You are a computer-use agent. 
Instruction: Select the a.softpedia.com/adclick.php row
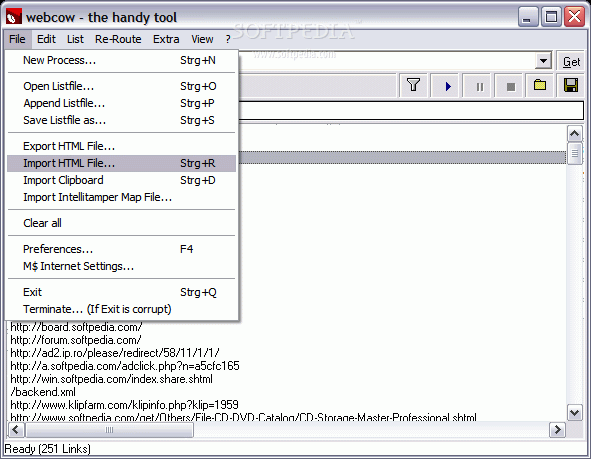[125, 366]
